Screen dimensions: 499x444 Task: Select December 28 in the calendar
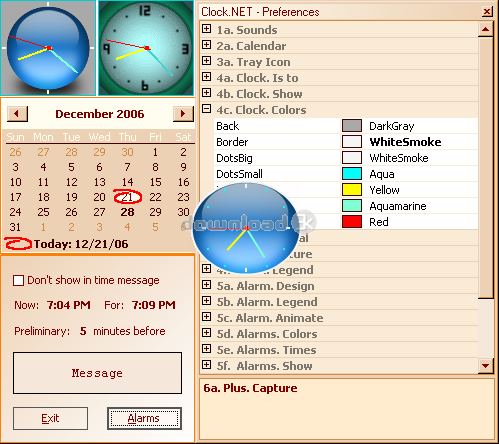127,212
